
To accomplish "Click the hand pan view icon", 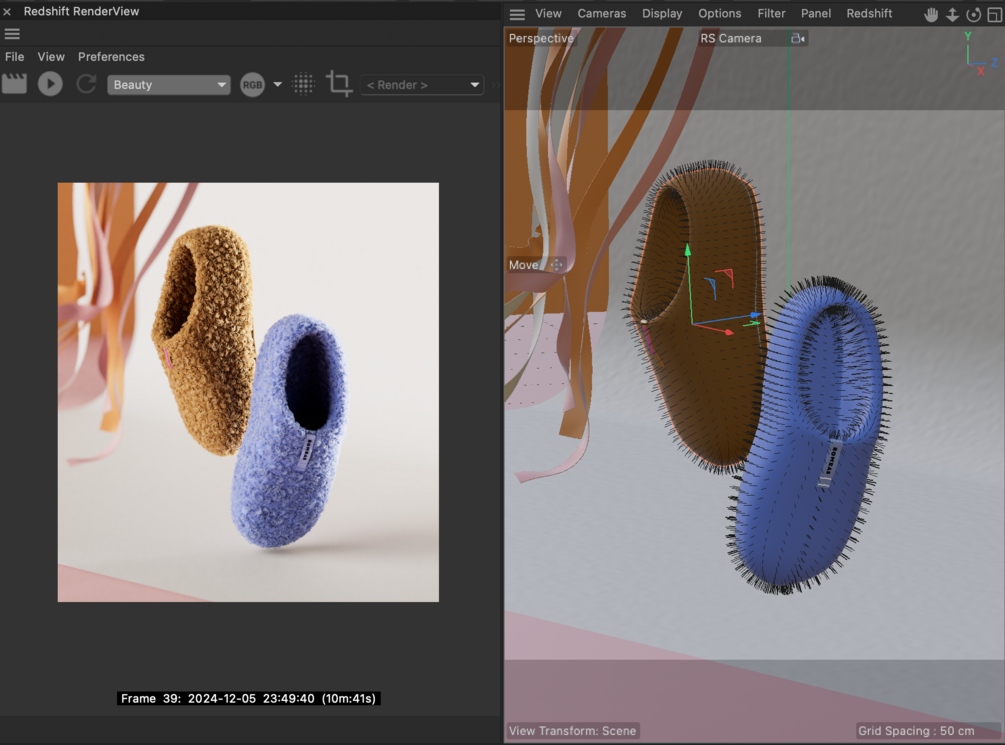I will (931, 14).
